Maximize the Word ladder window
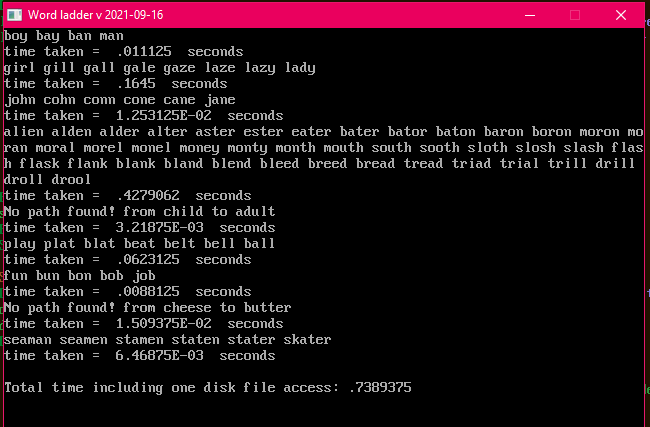This screenshot has height=427, width=650. pos(575,15)
